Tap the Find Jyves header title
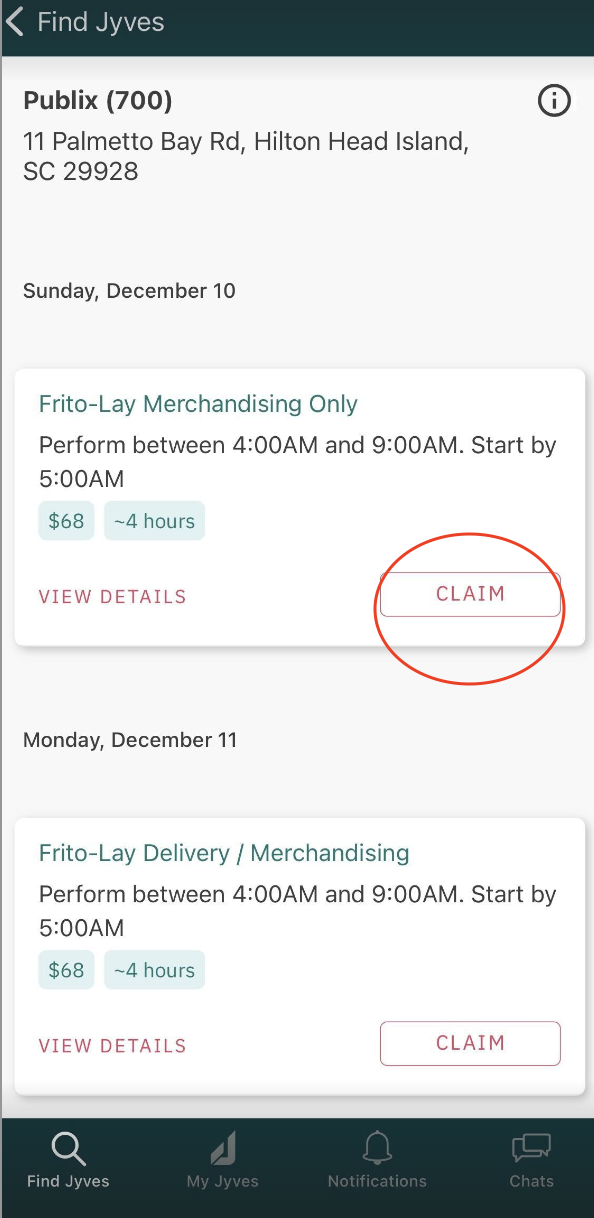The image size is (594, 1218). [x=101, y=22]
